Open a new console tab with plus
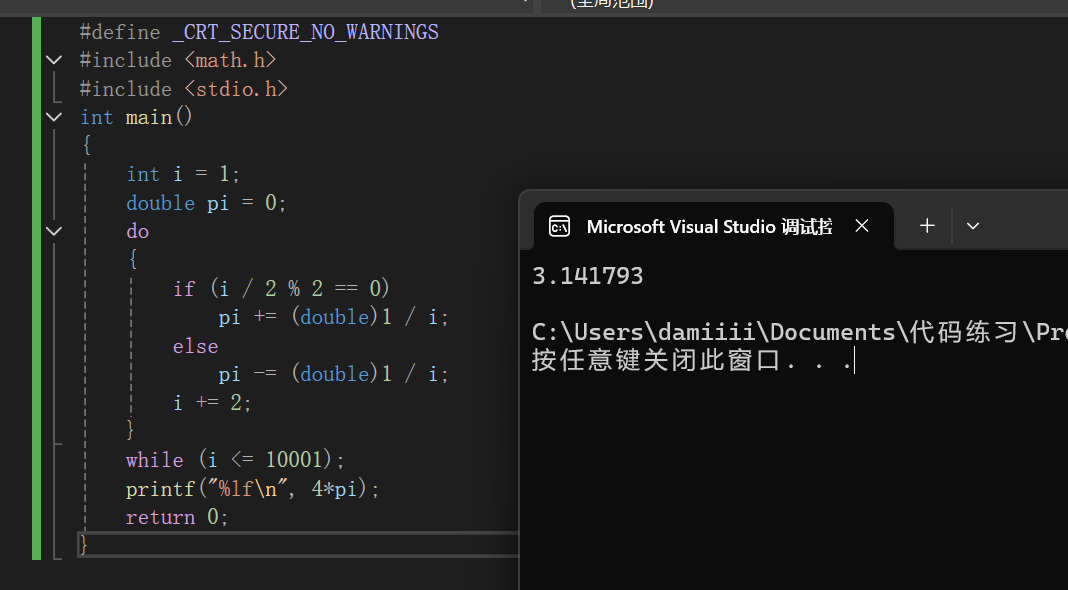The height and width of the screenshot is (590, 1068). pyautogui.click(x=927, y=226)
